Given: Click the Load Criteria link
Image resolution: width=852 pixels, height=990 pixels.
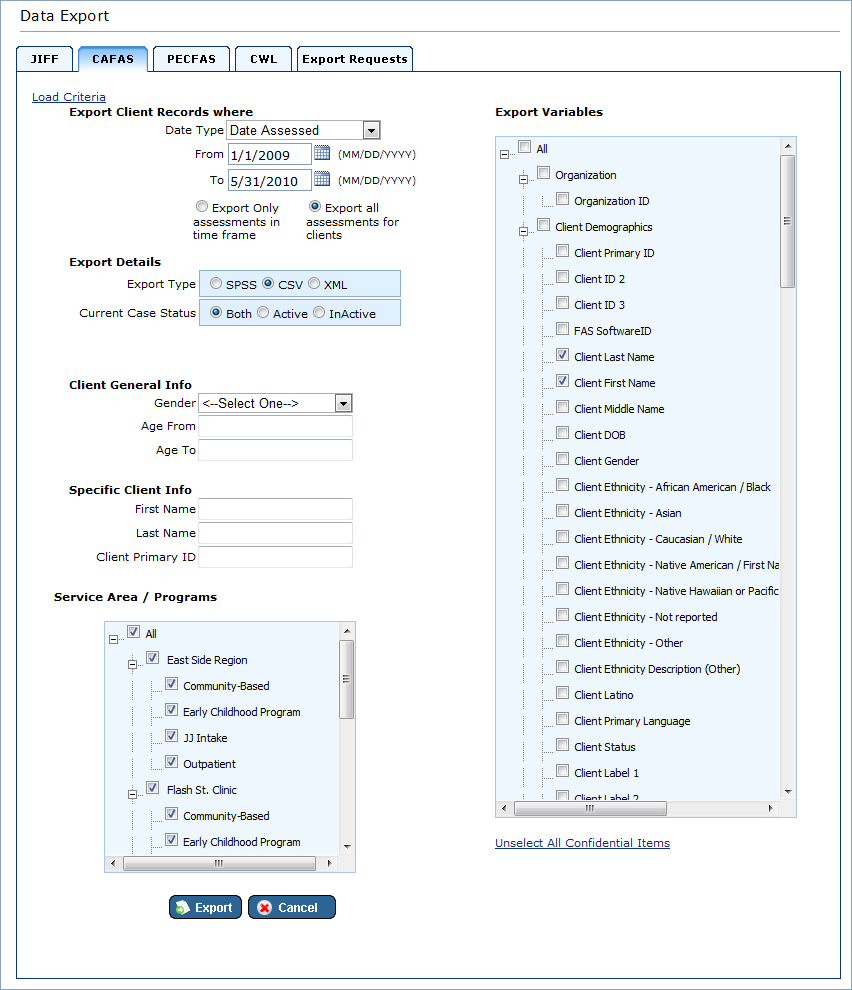Looking at the screenshot, I should 69,97.
